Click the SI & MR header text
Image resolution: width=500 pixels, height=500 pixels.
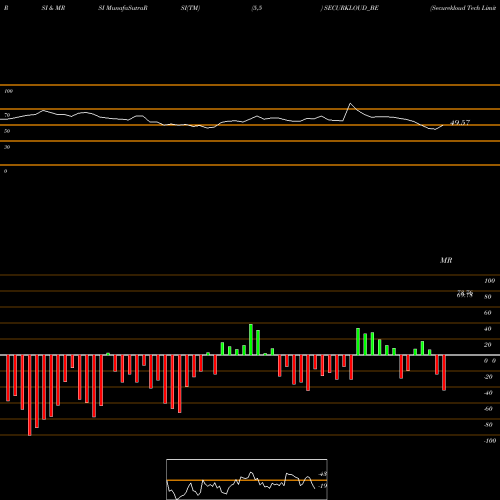53,8
